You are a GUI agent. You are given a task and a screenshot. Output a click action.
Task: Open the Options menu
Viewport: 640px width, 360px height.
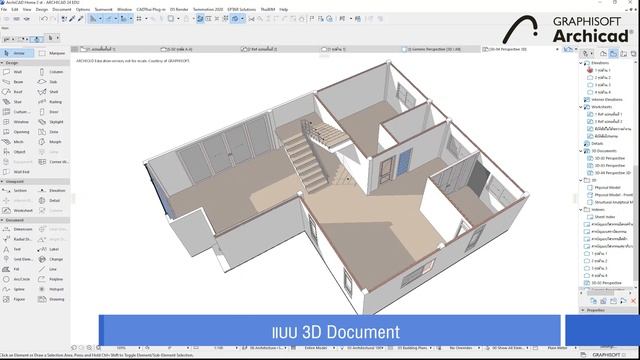coord(83,9)
